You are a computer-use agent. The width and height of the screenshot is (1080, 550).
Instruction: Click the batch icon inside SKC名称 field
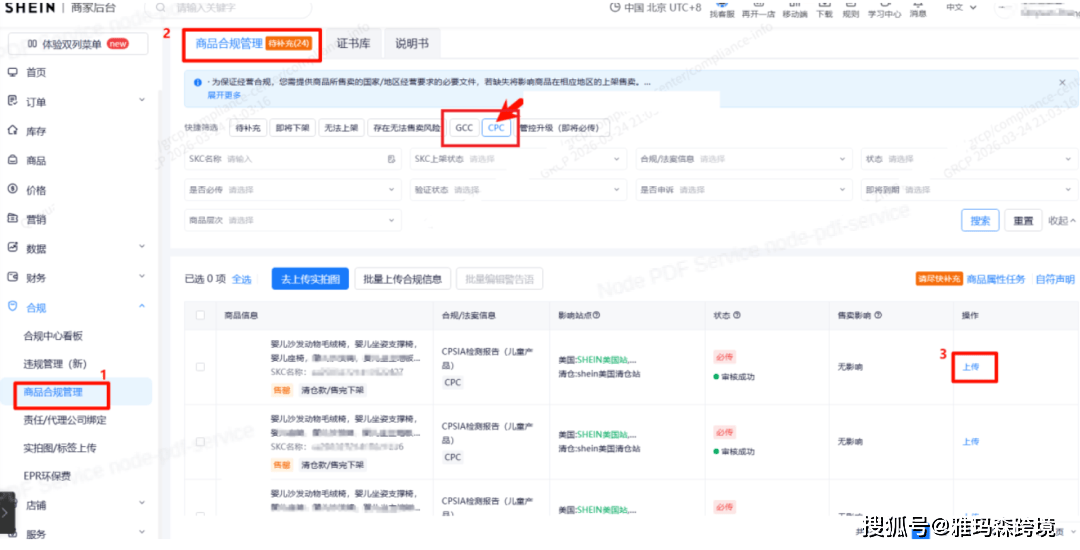[391, 159]
